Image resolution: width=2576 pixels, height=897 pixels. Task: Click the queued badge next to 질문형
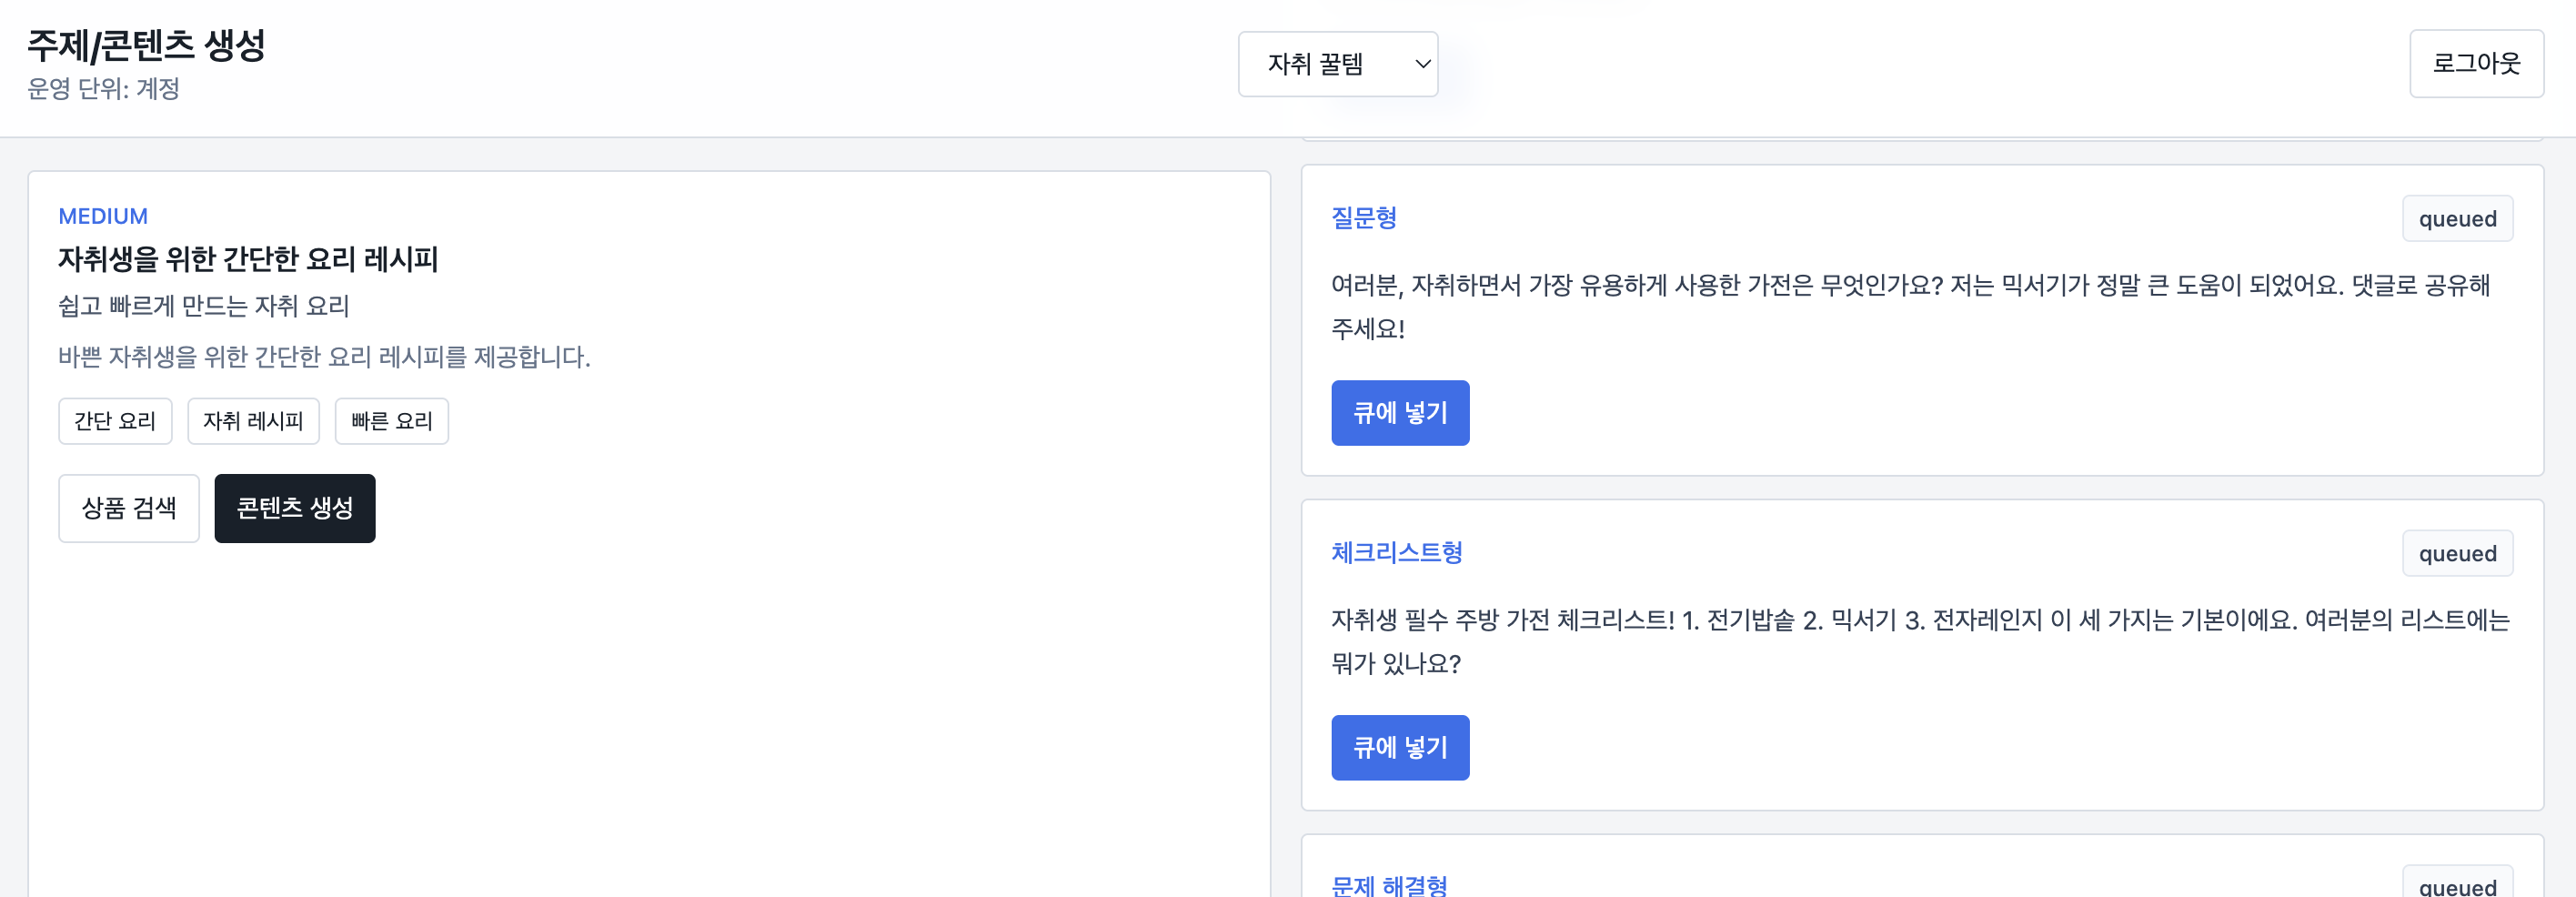tap(2458, 218)
